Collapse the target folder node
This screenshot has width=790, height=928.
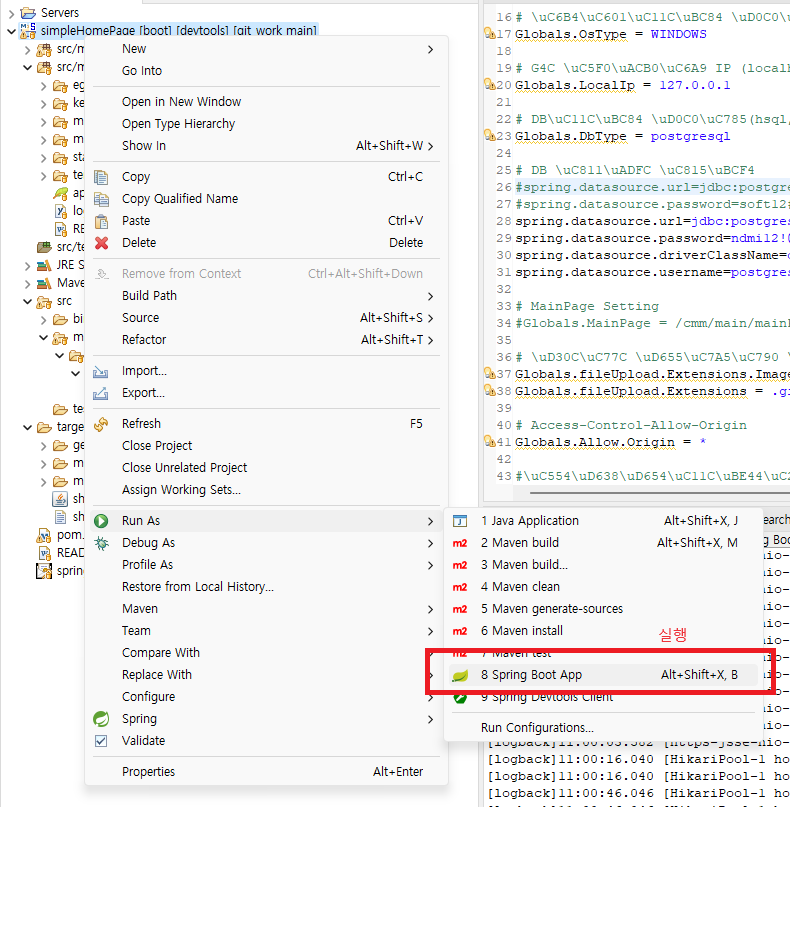click(x=27, y=427)
